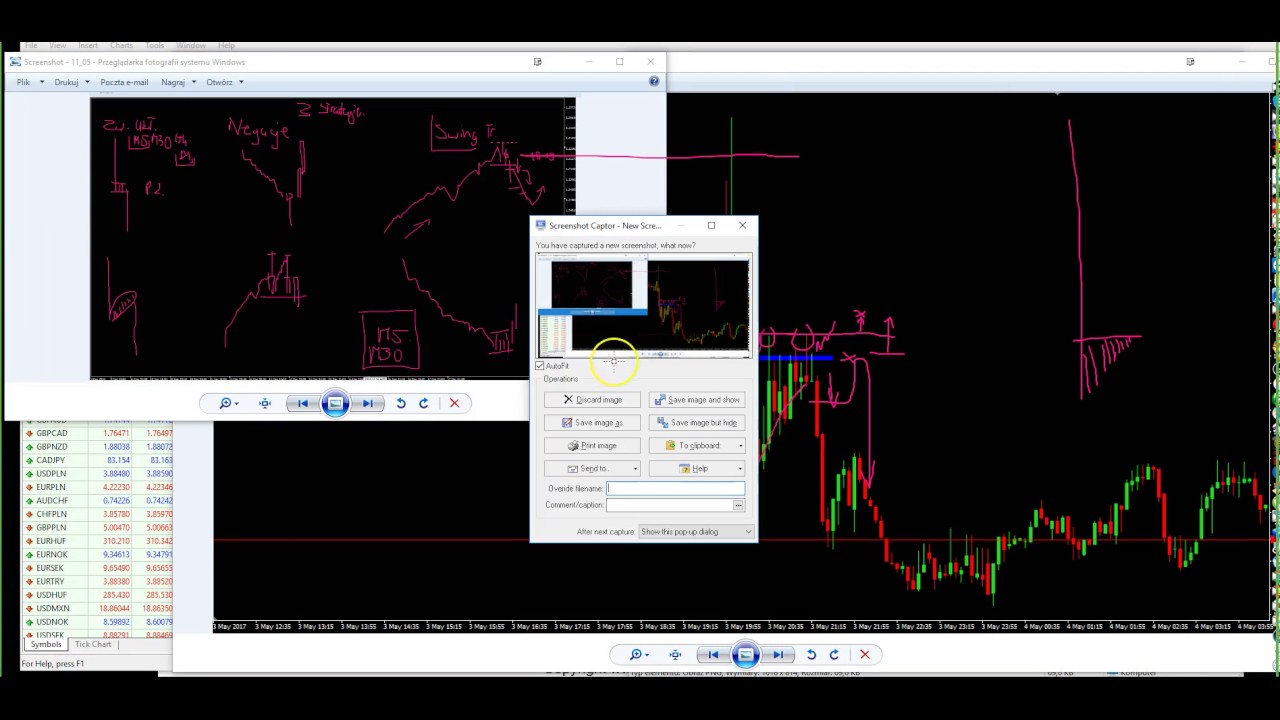Select GBPCAD row in Market Watch
The width and height of the screenshot is (1280, 720).
pyautogui.click(x=98, y=434)
